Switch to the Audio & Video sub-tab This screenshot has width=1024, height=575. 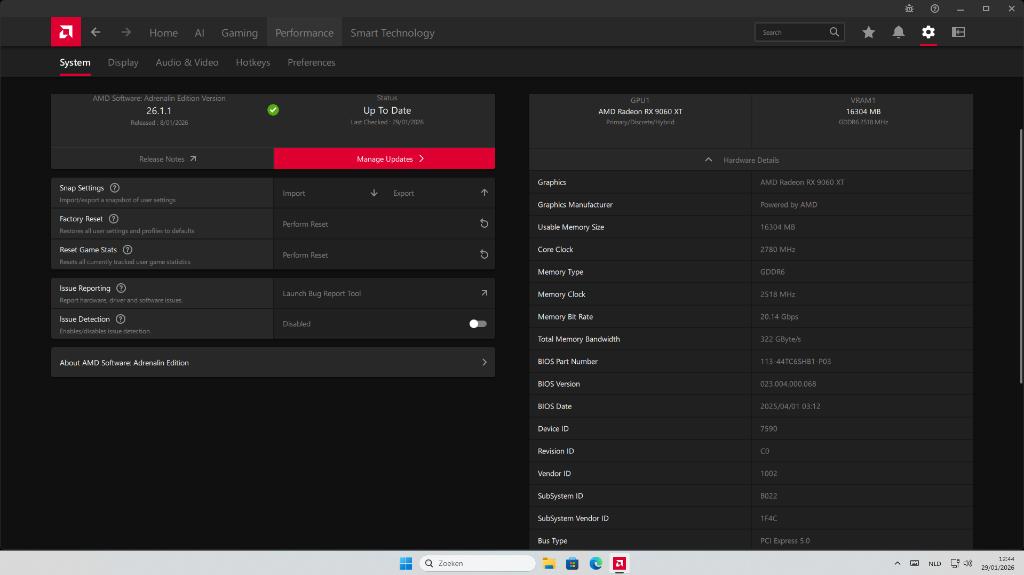187,63
